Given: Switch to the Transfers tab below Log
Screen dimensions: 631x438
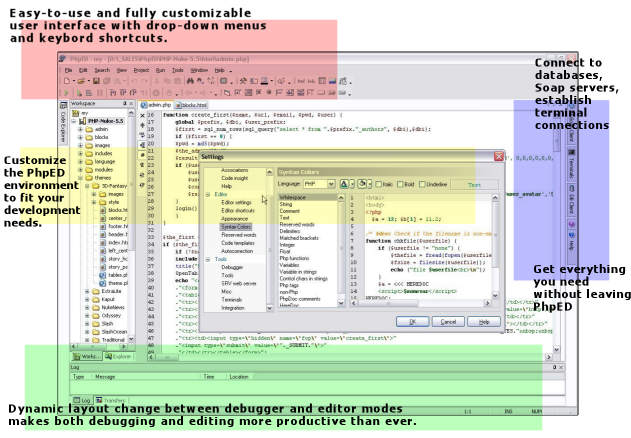Looking at the screenshot, I should pos(110,400).
